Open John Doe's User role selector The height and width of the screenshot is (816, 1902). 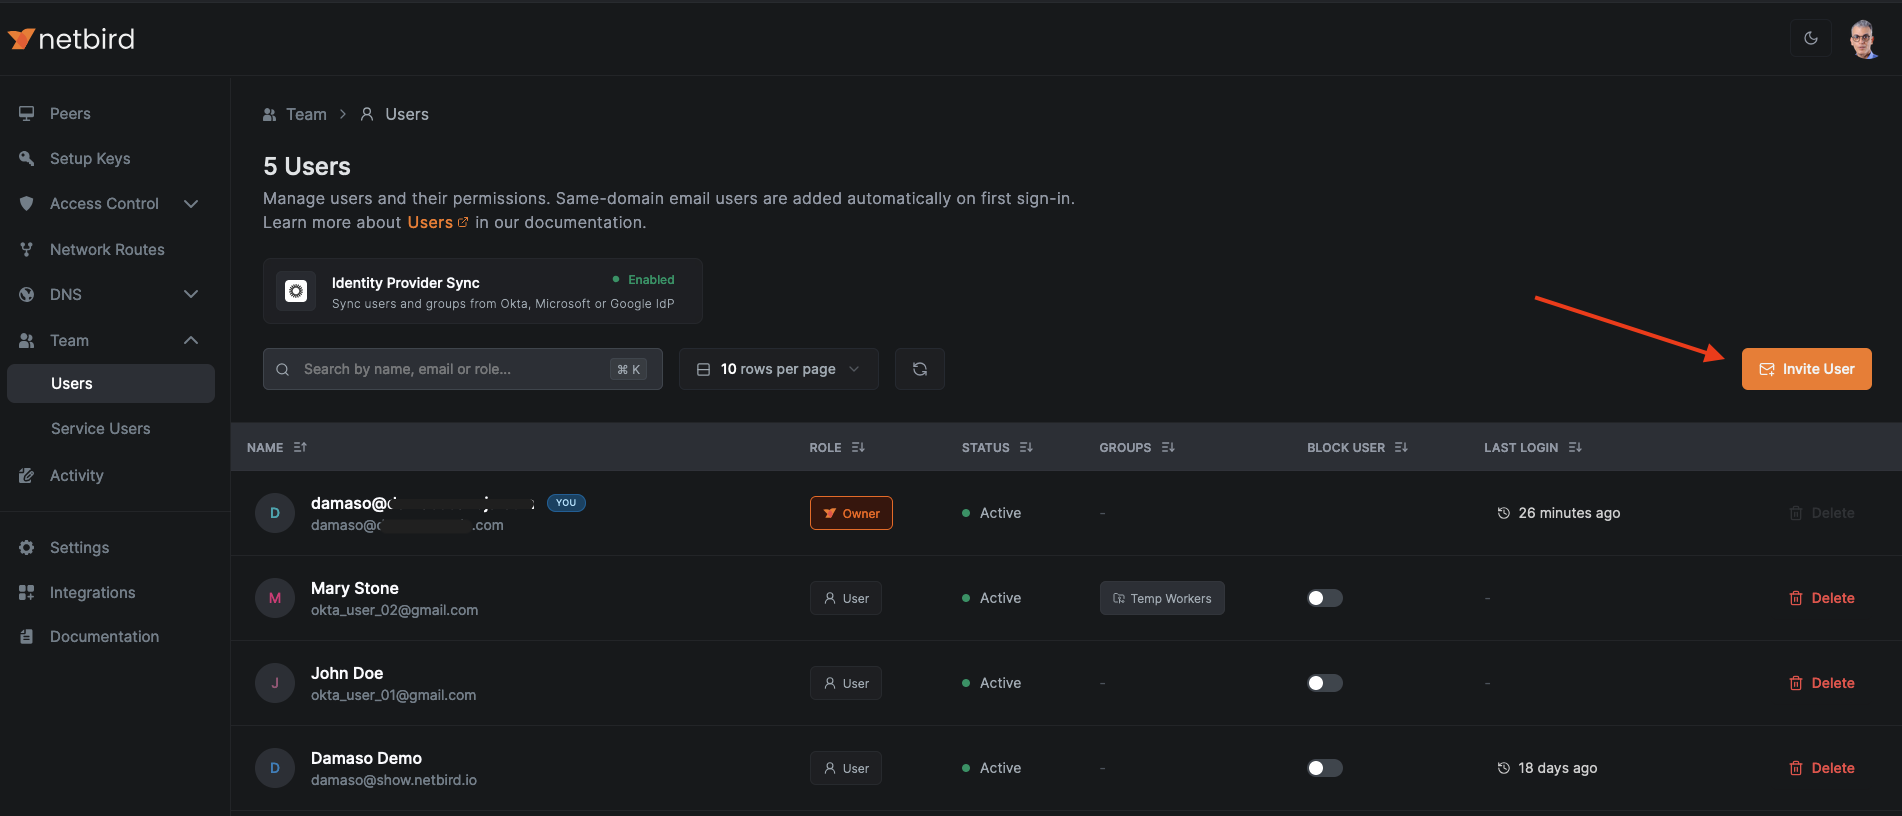pos(846,684)
